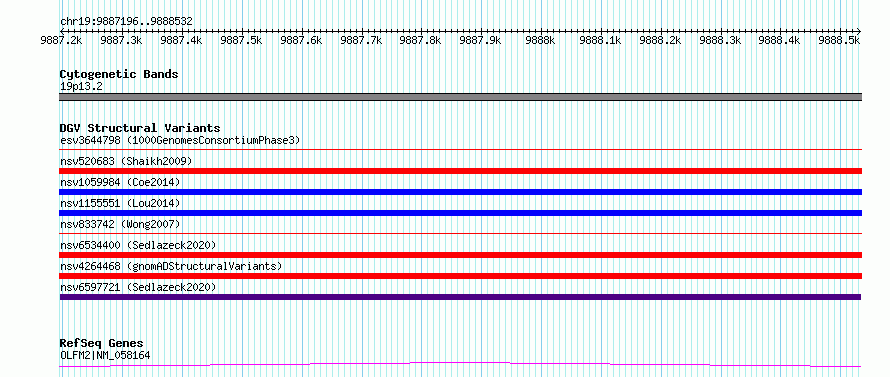Click the magenta OLFM2 gene line
890x377 pixels.
[460, 364]
